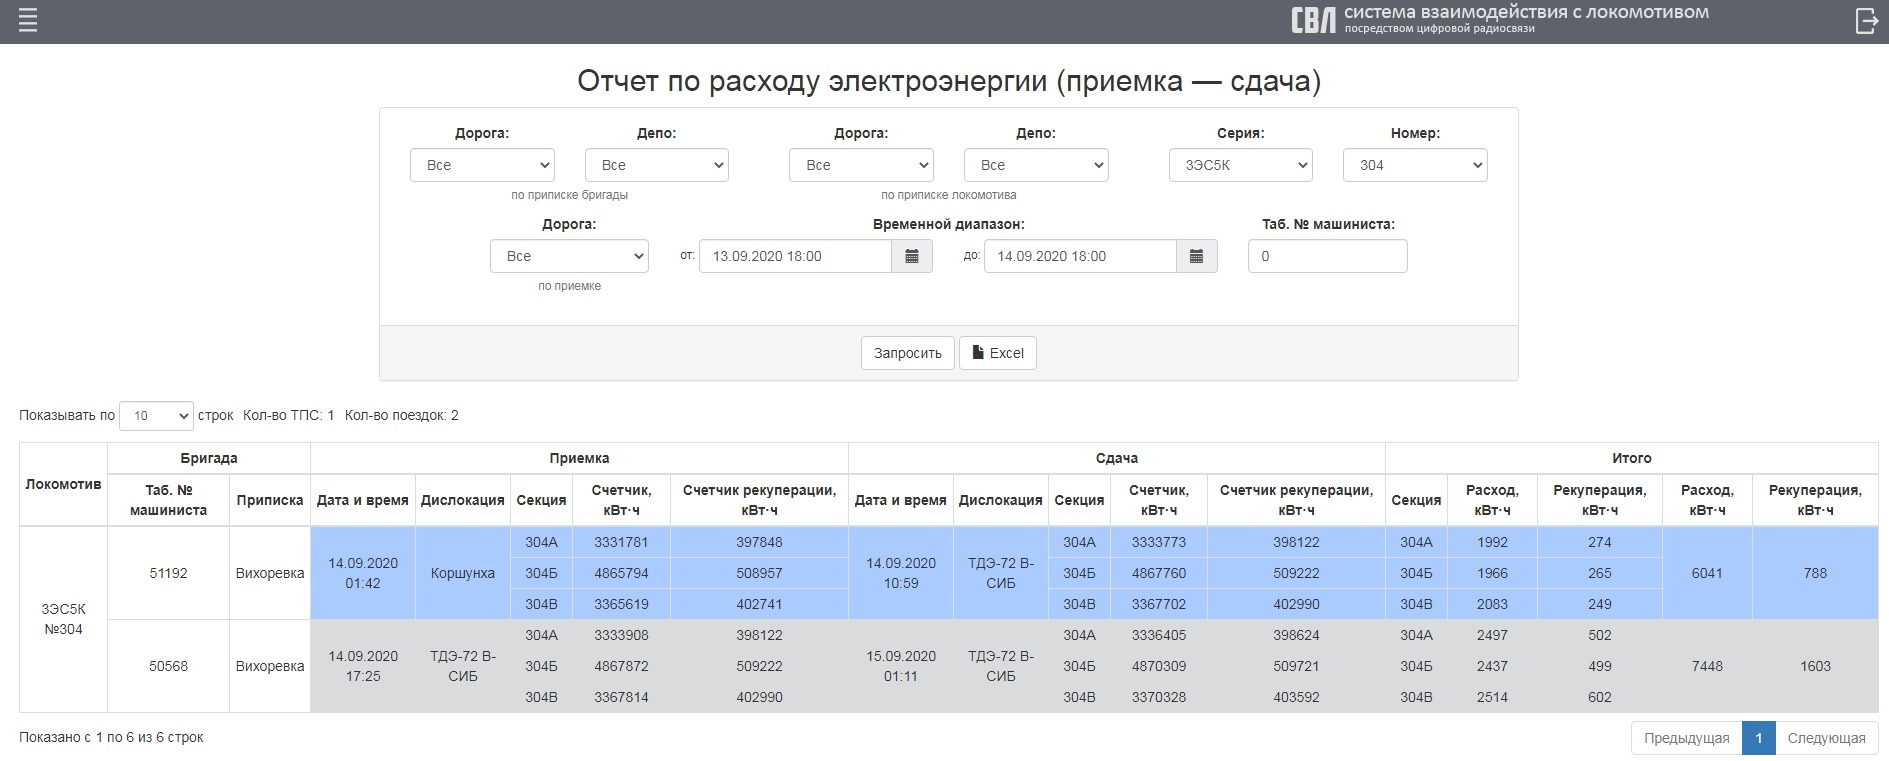The height and width of the screenshot is (761, 1889).
Task: Click the СВЛ system logo
Action: coord(1312,21)
